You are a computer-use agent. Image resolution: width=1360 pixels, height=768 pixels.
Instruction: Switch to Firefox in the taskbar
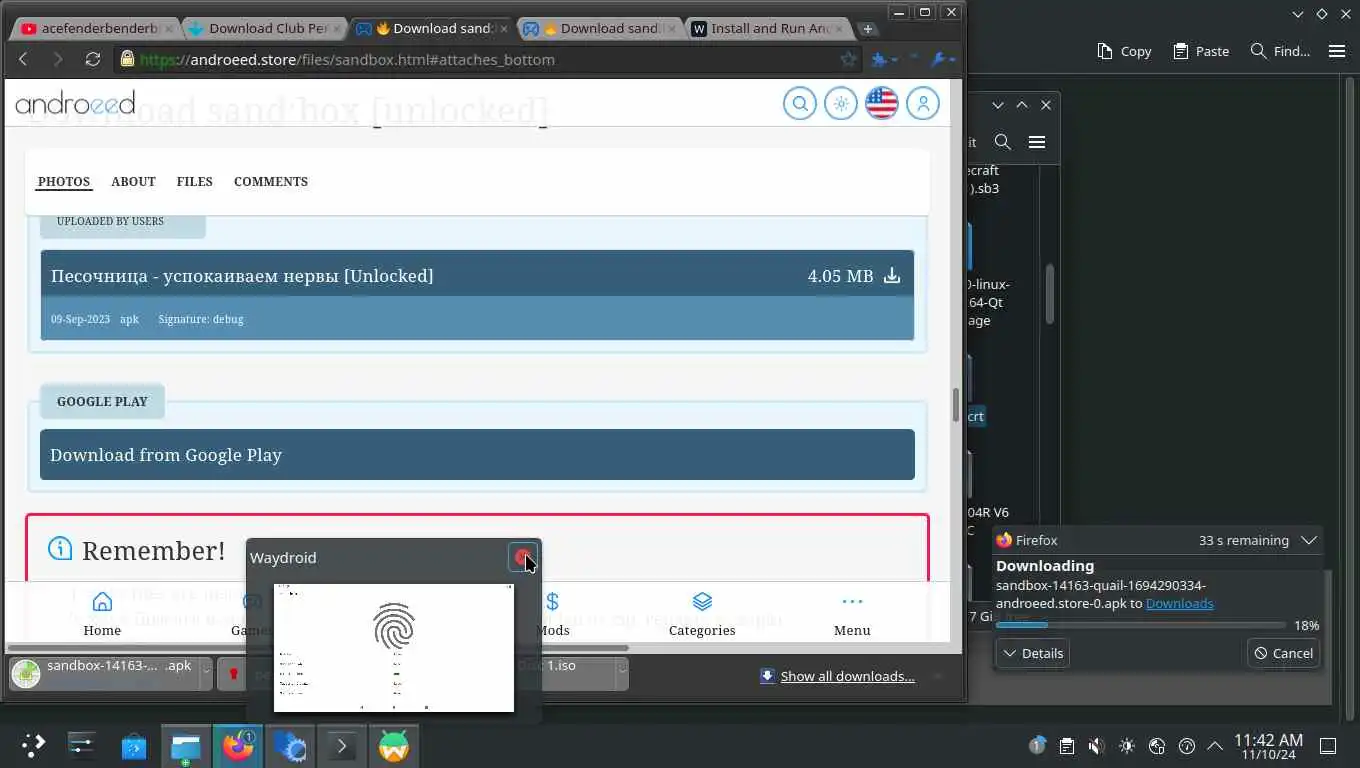tap(238, 746)
